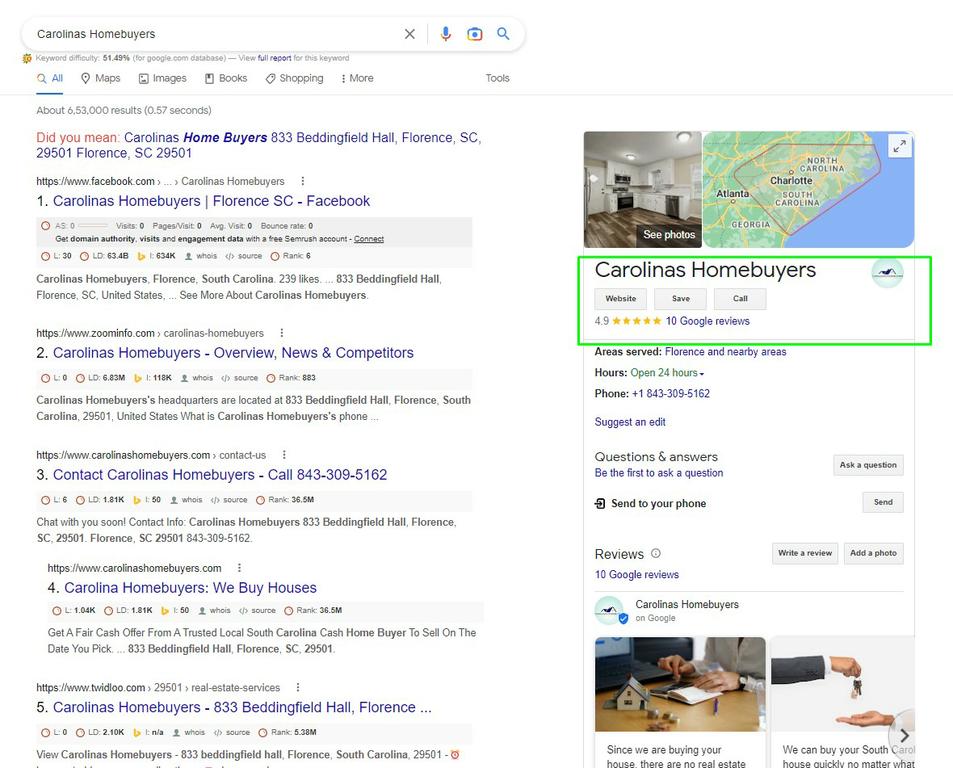Open the Reviews info circle icon
The image size is (953, 768).
(656, 554)
